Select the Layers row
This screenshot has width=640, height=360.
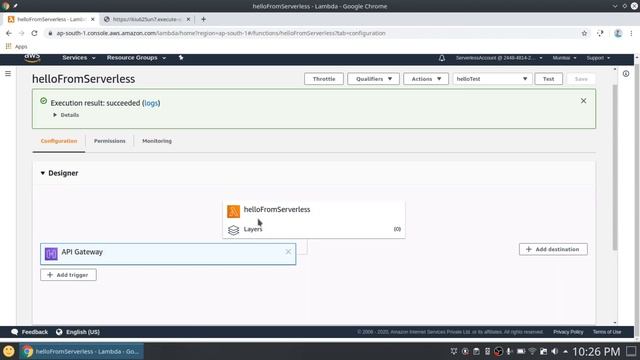[314, 229]
